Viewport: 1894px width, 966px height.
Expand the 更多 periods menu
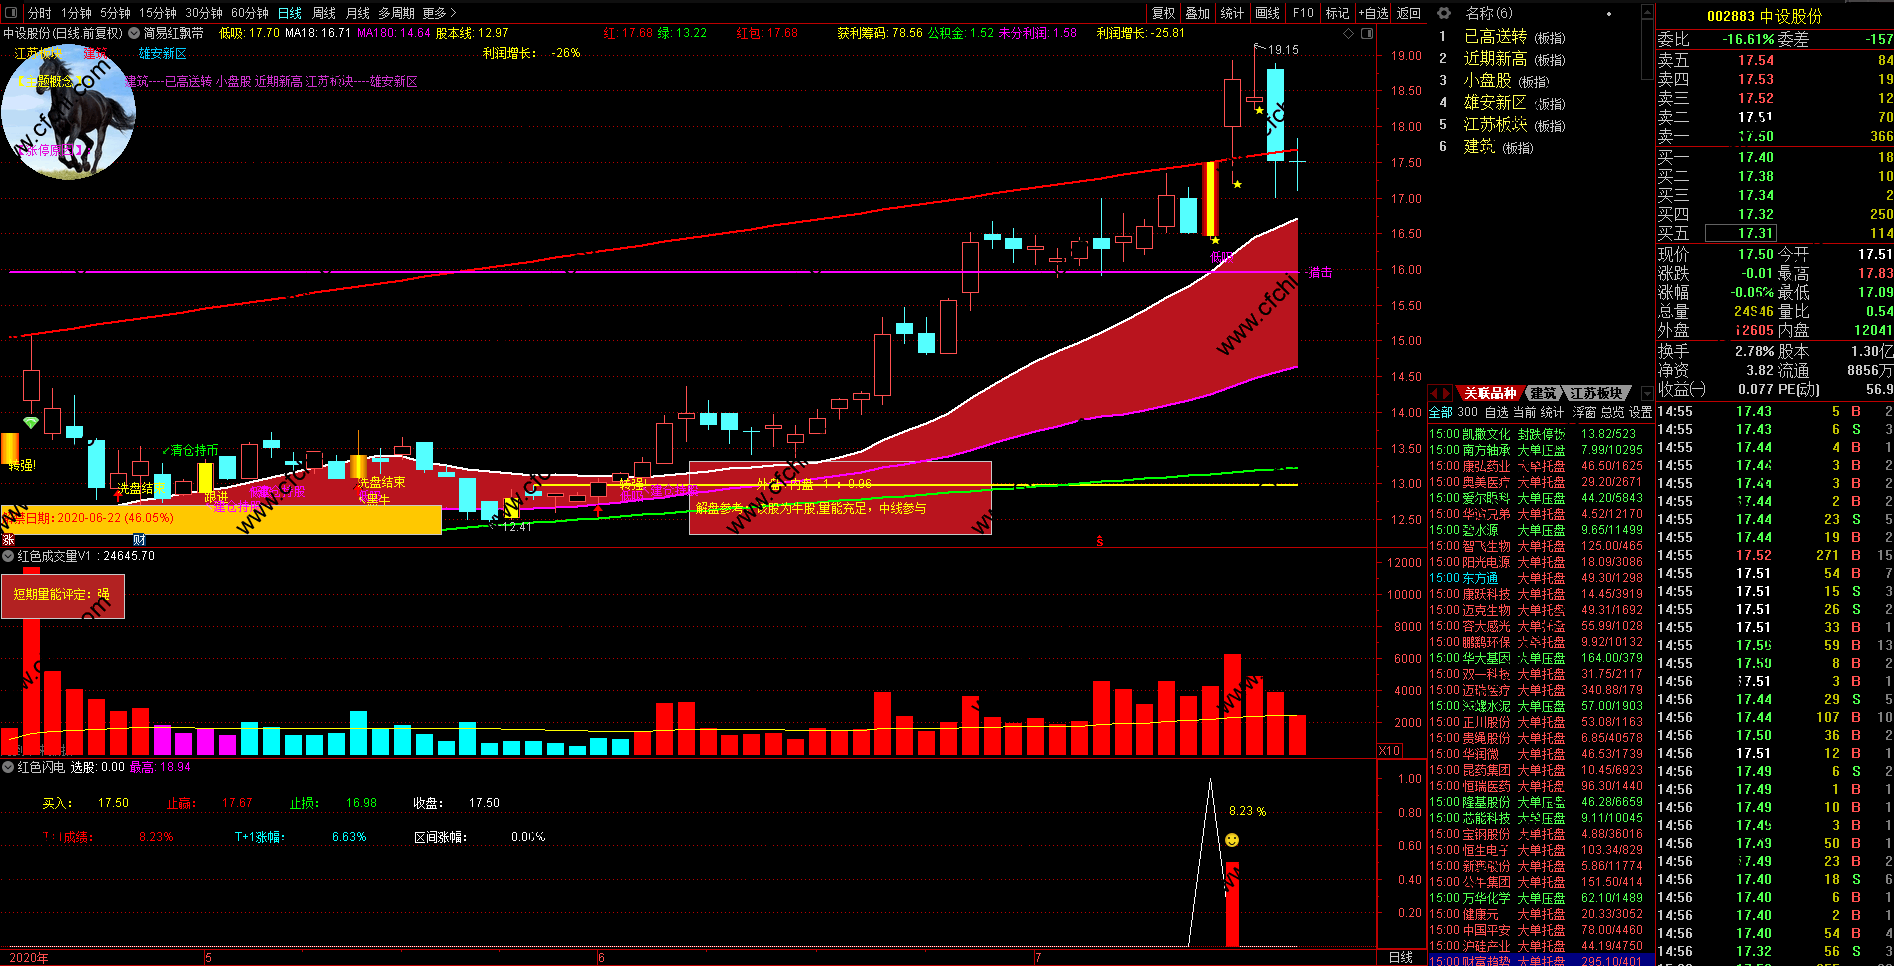click(x=439, y=13)
